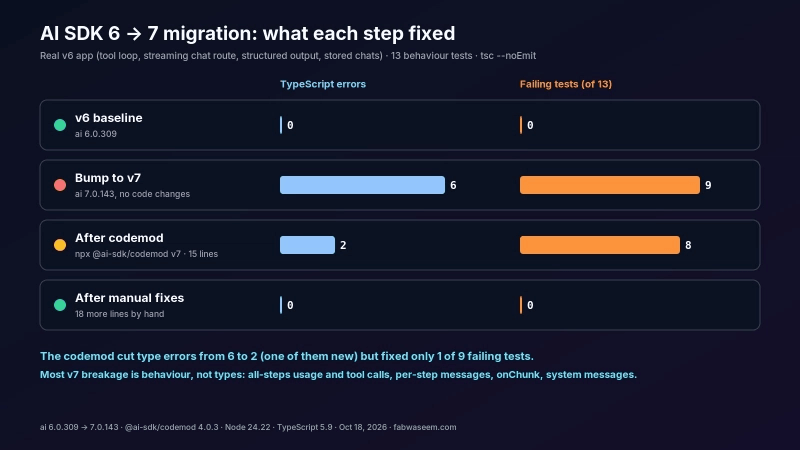Click the TypeScript errors column header
800x450 pixels.
point(323,84)
